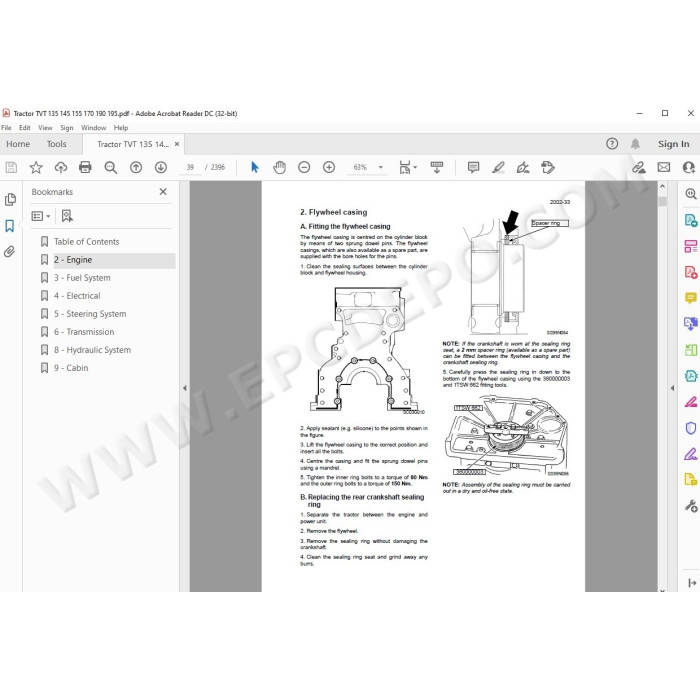Open the Help menu
This screenshot has height=700, width=700.
[121, 128]
